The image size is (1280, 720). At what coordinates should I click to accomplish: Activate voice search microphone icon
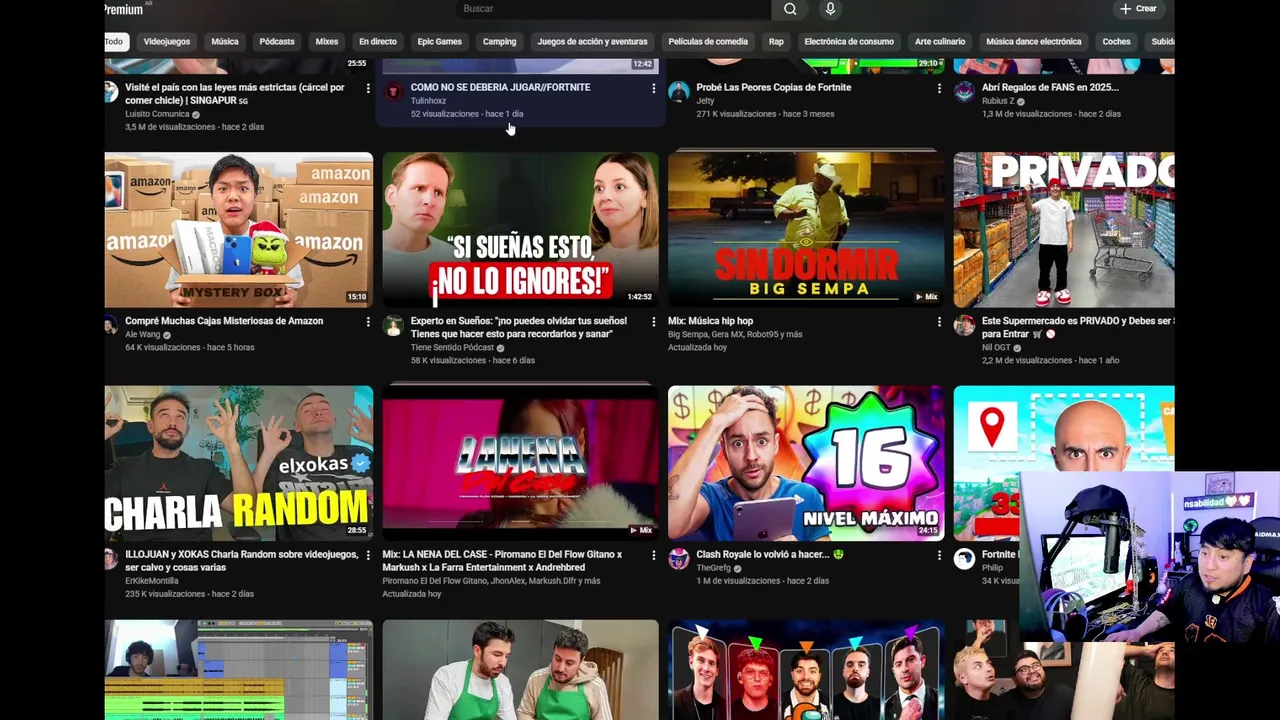pyautogui.click(x=830, y=9)
